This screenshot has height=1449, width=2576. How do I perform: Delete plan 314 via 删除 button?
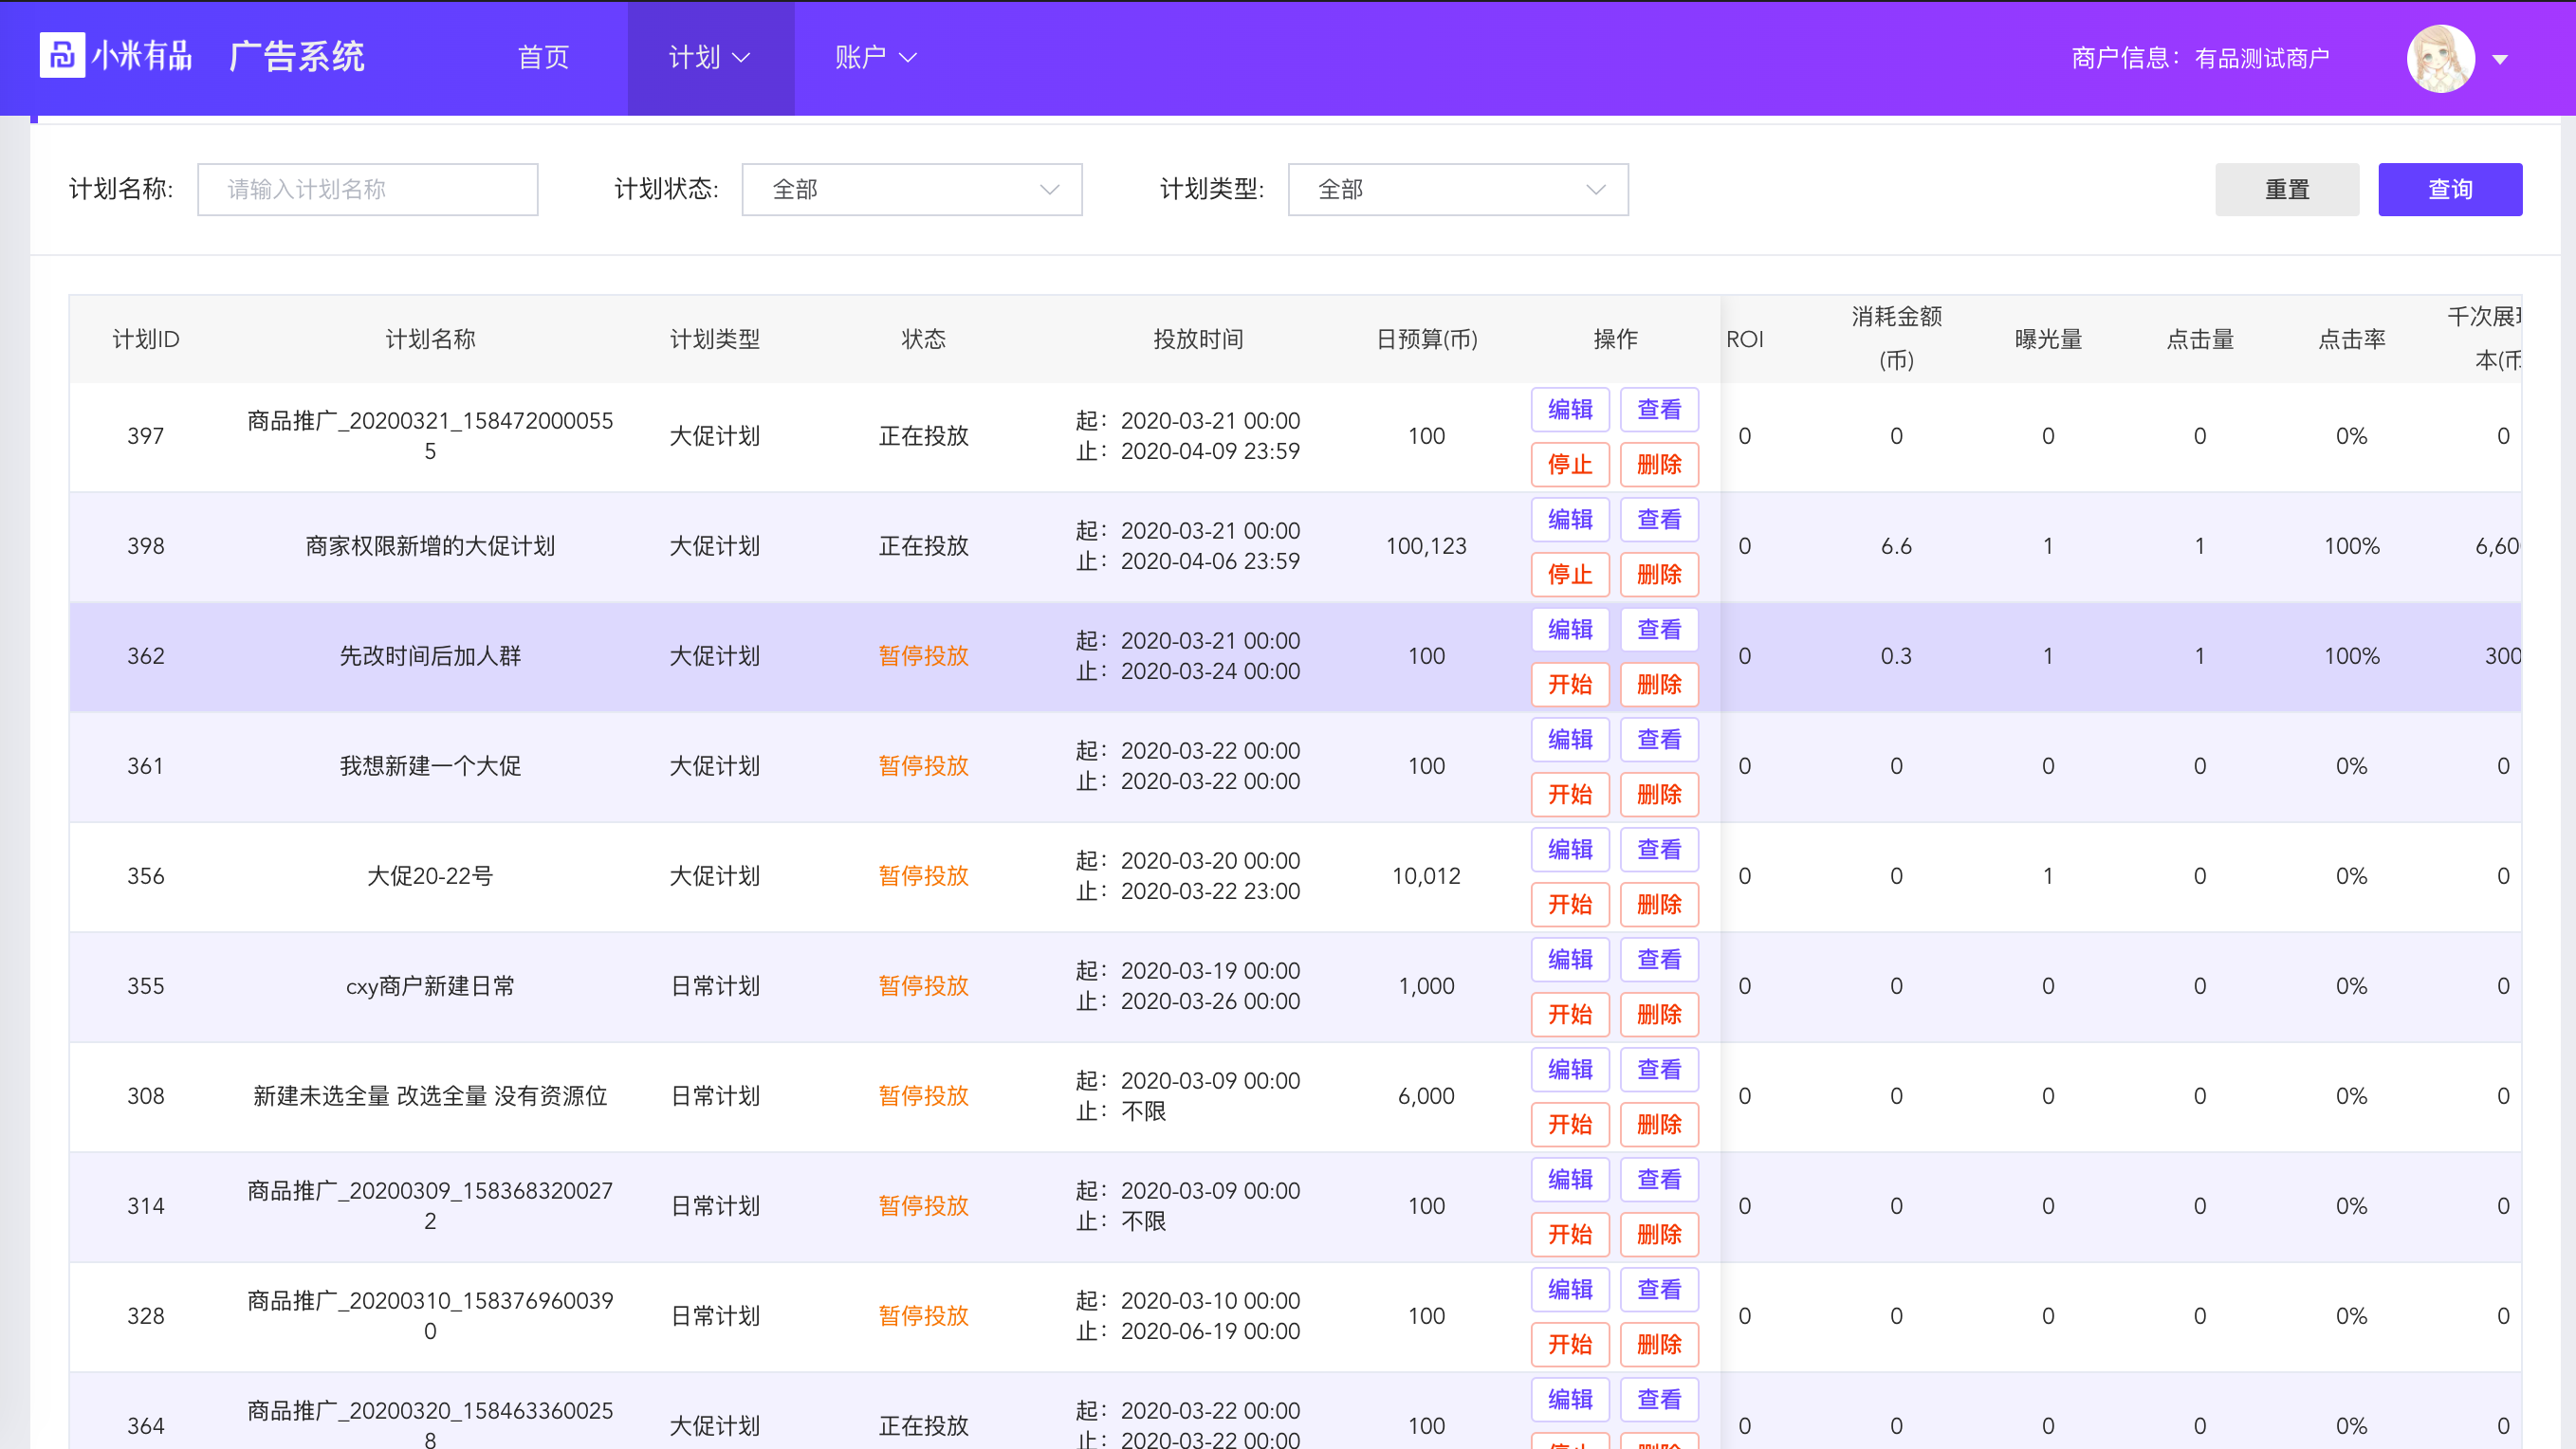(1658, 1234)
